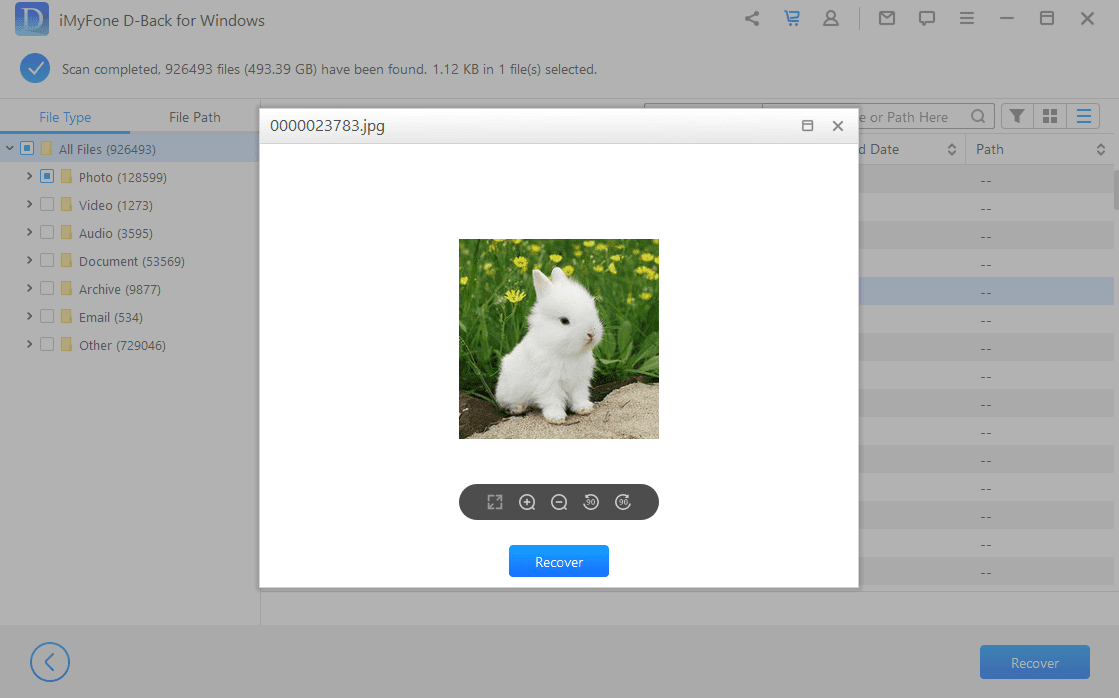
Task: Open the shopping cart purchase icon
Action: 791,19
